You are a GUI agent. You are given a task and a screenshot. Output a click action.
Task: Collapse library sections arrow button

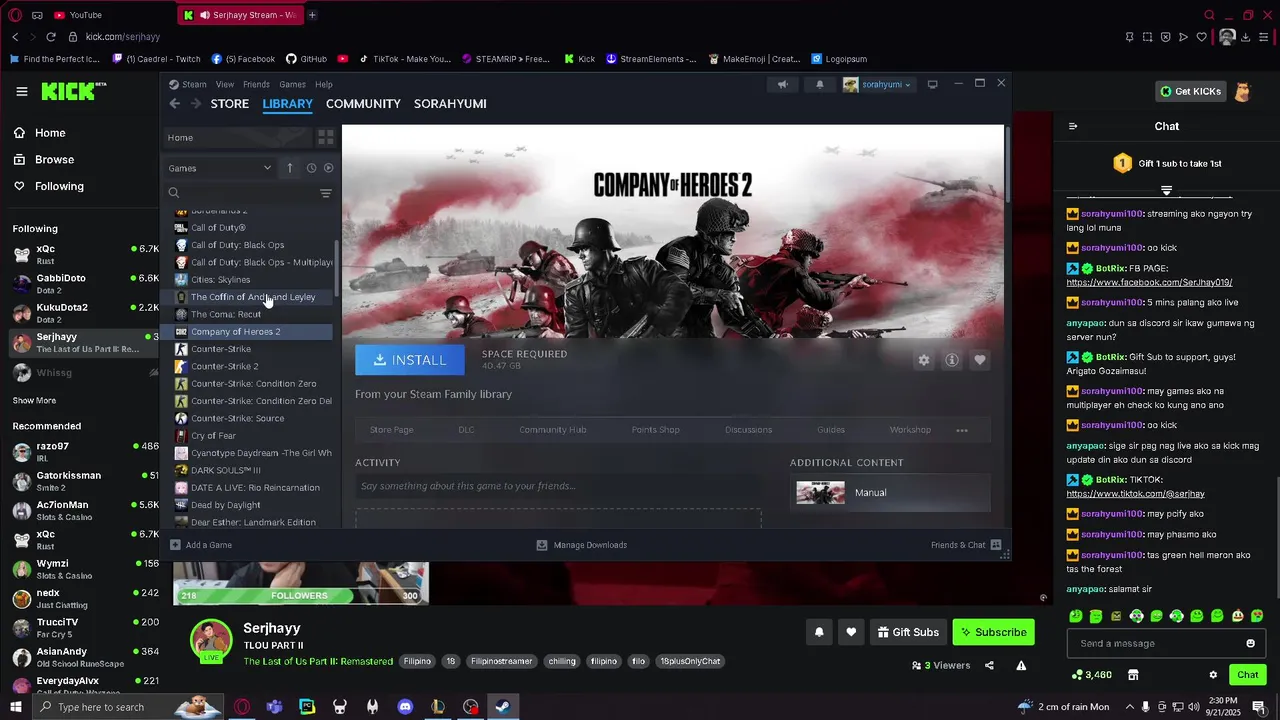coord(290,168)
